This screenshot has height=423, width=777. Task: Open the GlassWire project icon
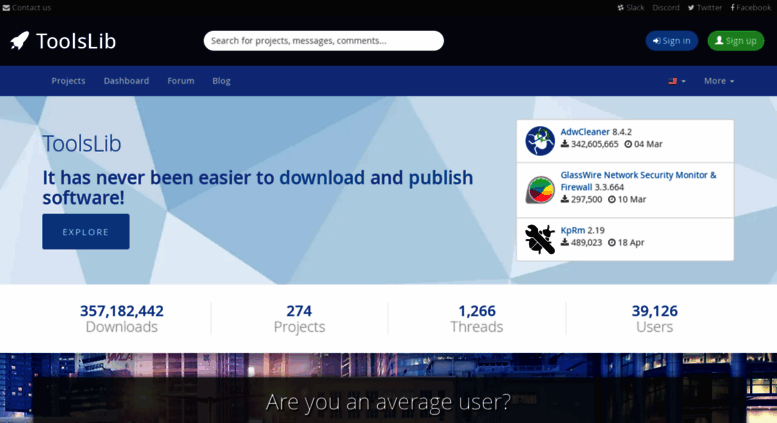click(x=540, y=189)
